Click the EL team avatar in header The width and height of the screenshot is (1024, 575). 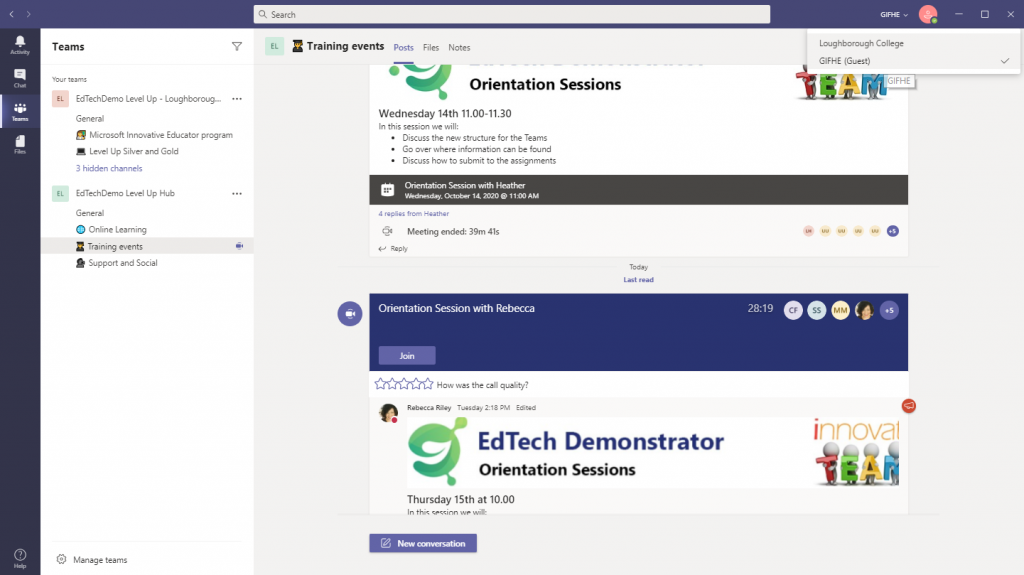click(274, 46)
